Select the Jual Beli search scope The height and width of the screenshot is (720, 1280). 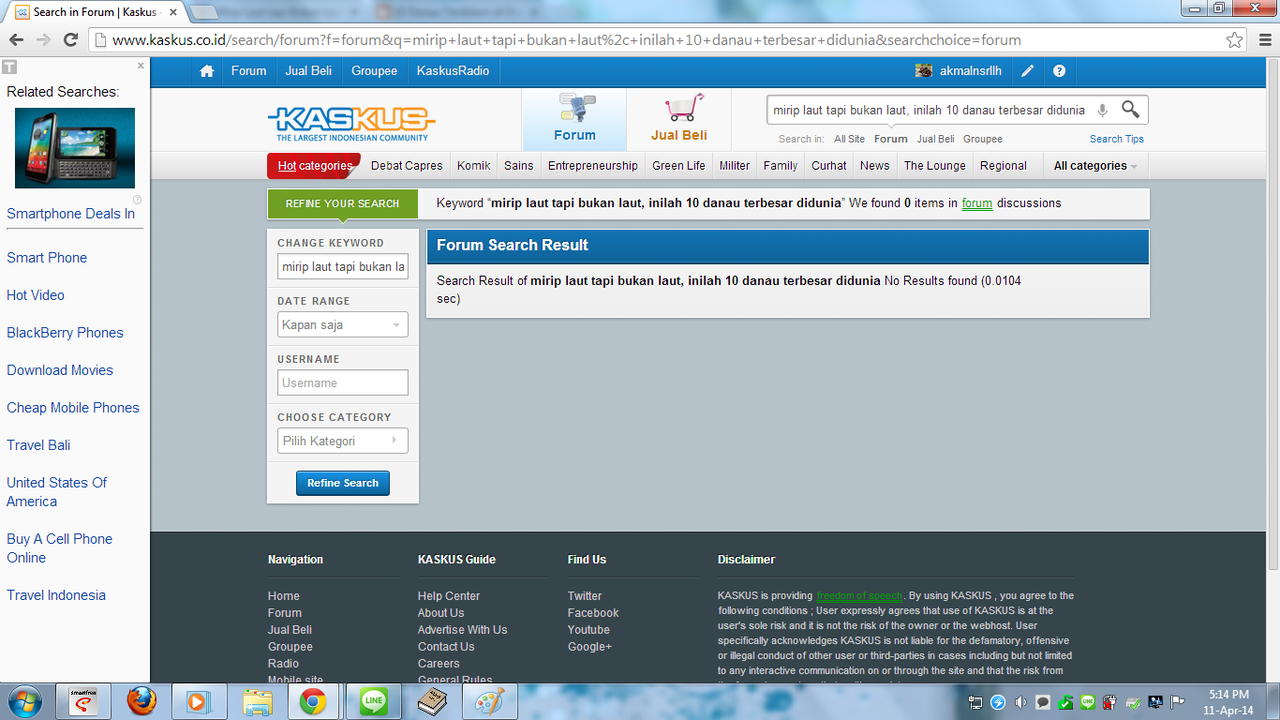pos(935,139)
